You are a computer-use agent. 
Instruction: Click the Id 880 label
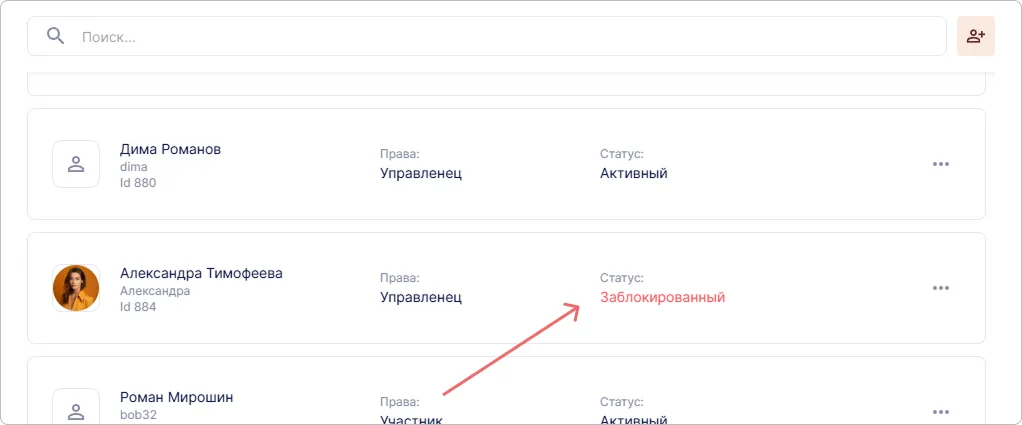pyautogui.click(x=138, y=183)
